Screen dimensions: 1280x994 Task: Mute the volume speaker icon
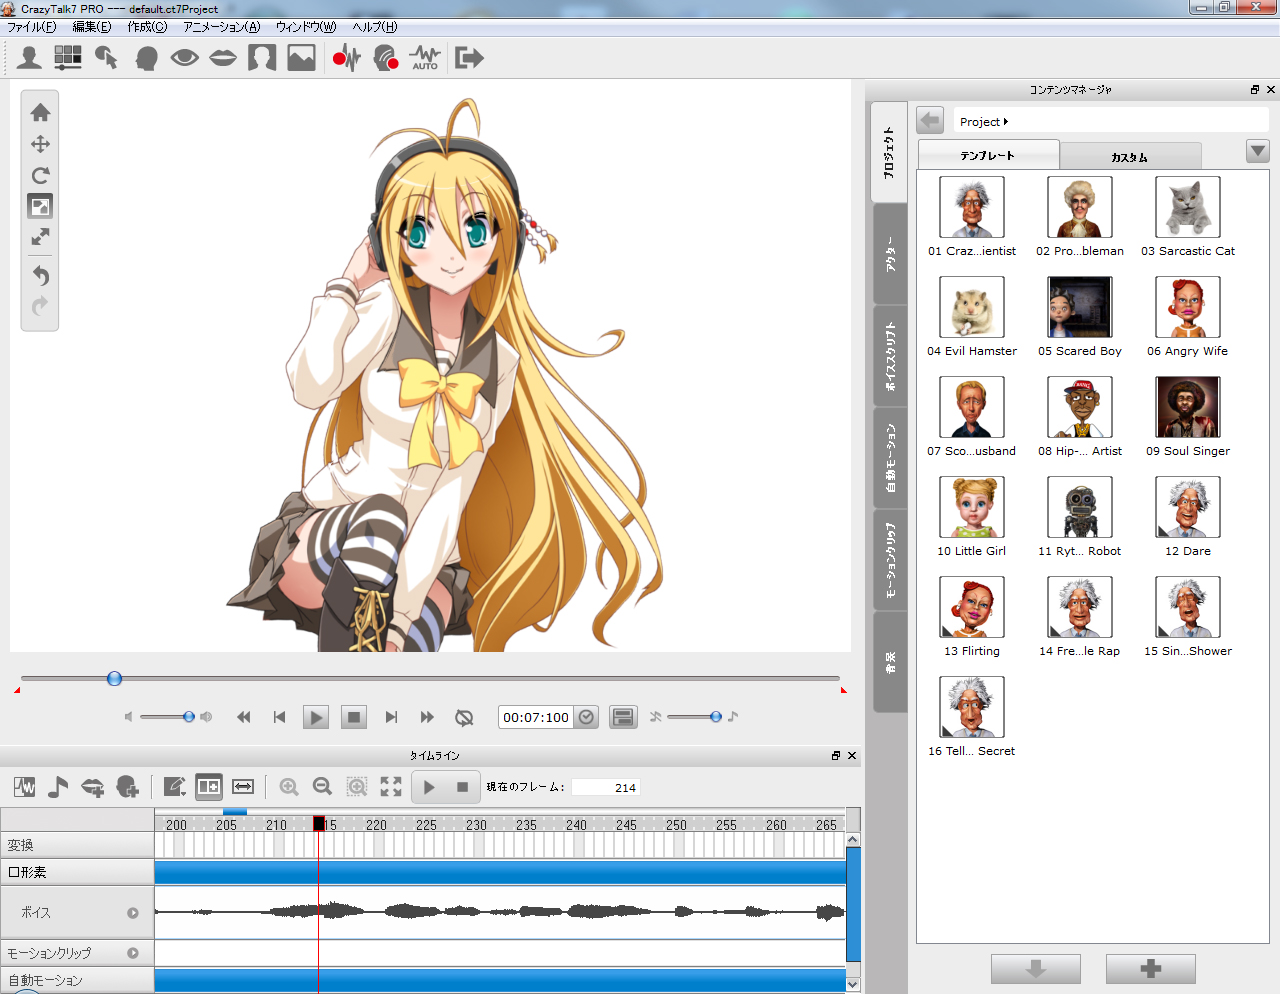click(128, 717)
